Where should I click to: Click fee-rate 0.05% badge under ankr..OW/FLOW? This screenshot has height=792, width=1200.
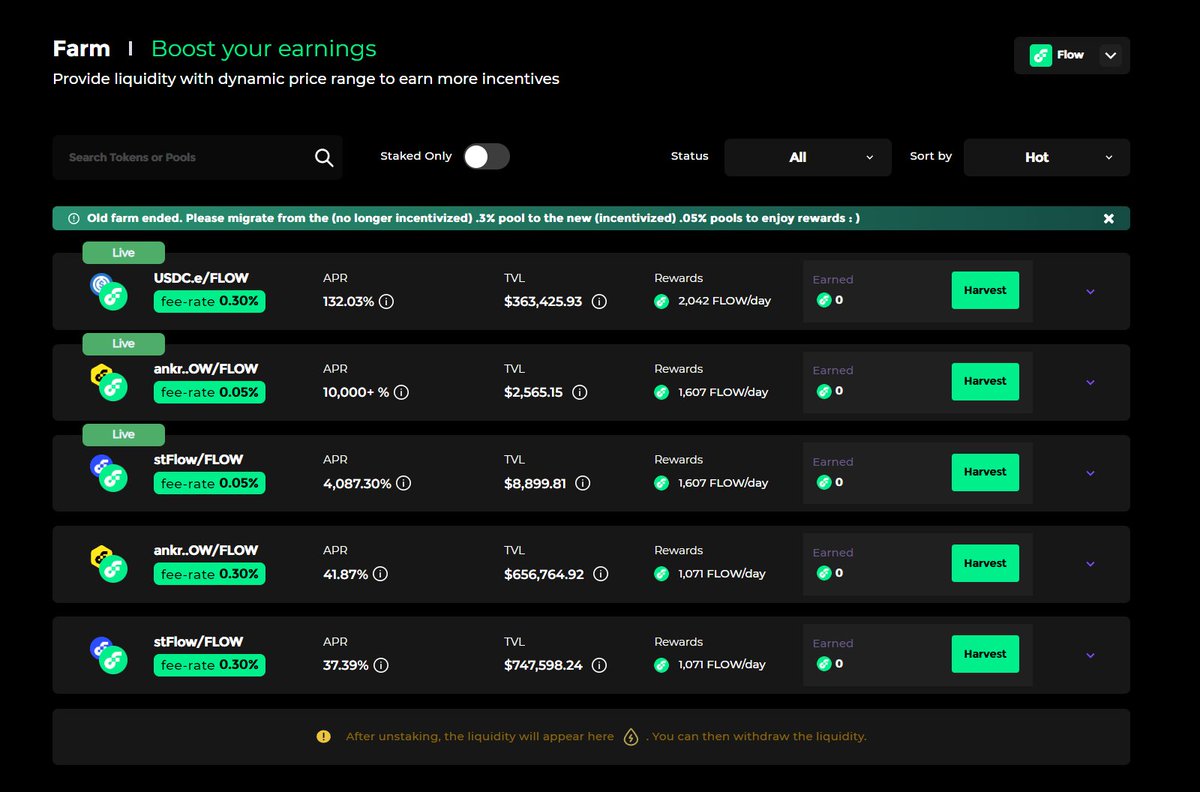210,392
